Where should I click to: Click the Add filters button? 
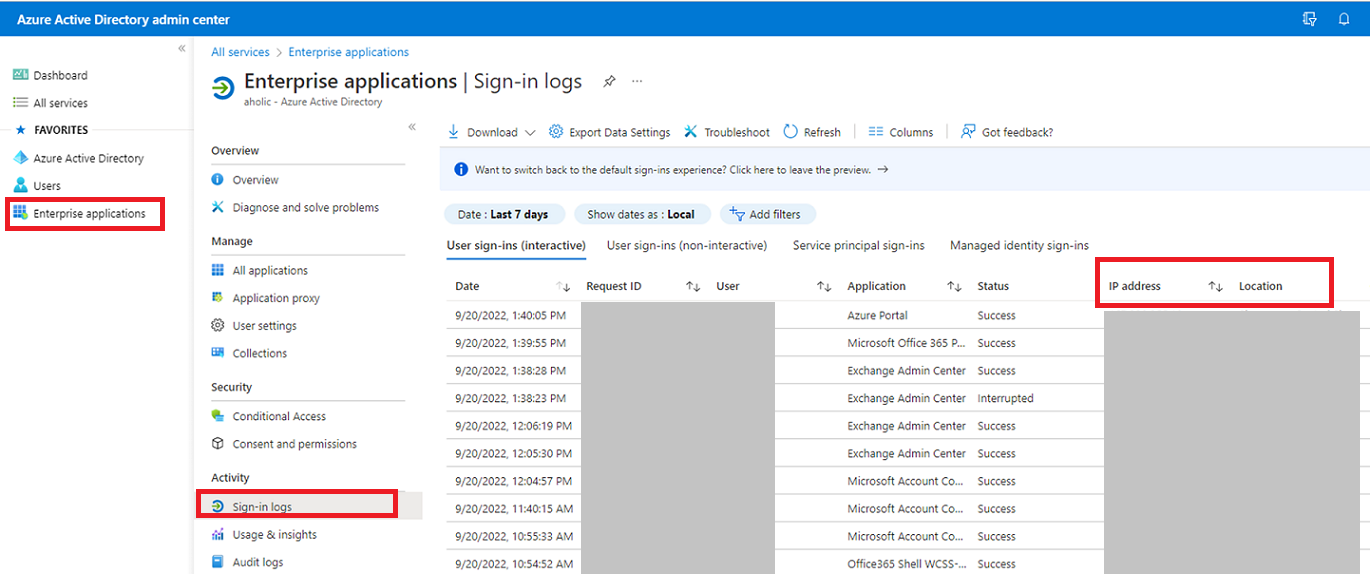point(767,214)
